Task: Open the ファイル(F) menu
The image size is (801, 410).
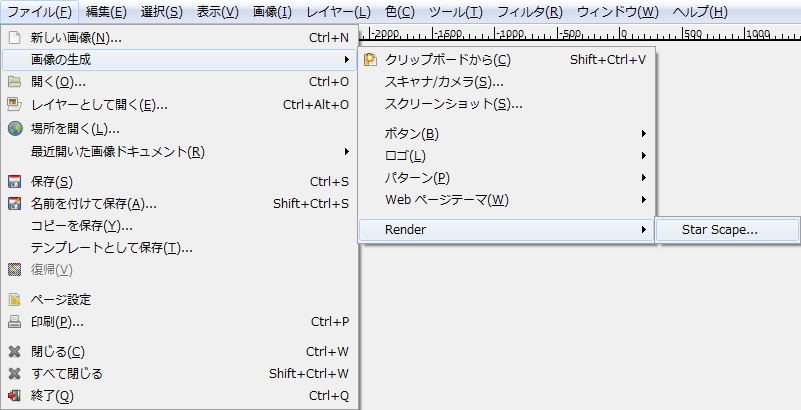Action: (39, 11)
